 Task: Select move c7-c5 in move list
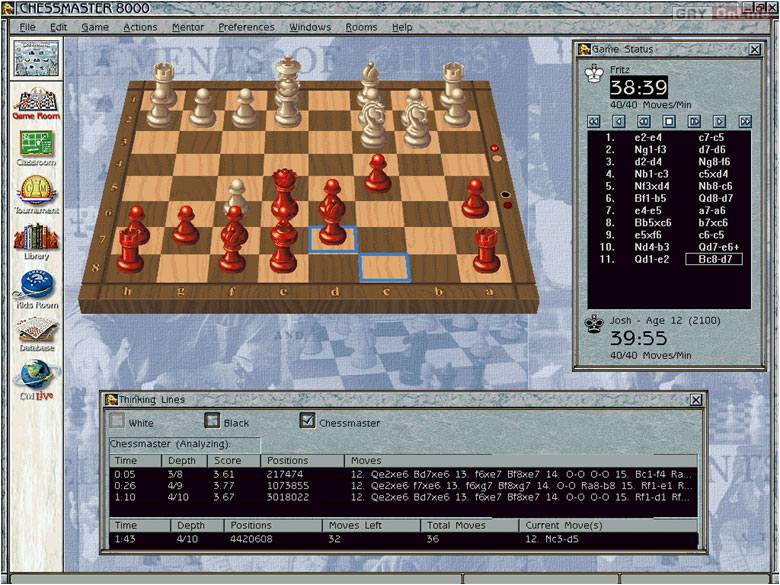711,138
